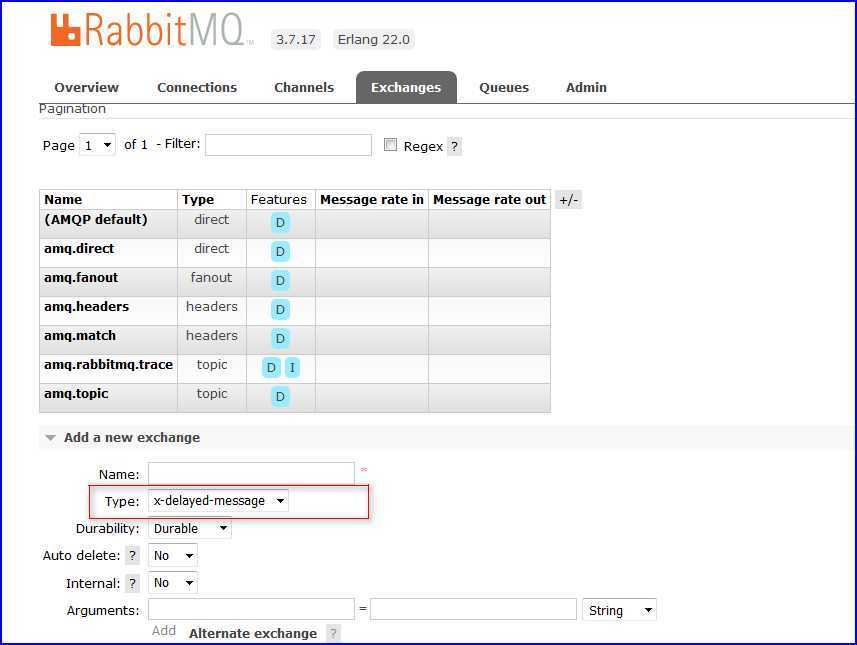Click the D feature badge for amq.direct
This screenshot has width=857, height=645.
point(280,251)
